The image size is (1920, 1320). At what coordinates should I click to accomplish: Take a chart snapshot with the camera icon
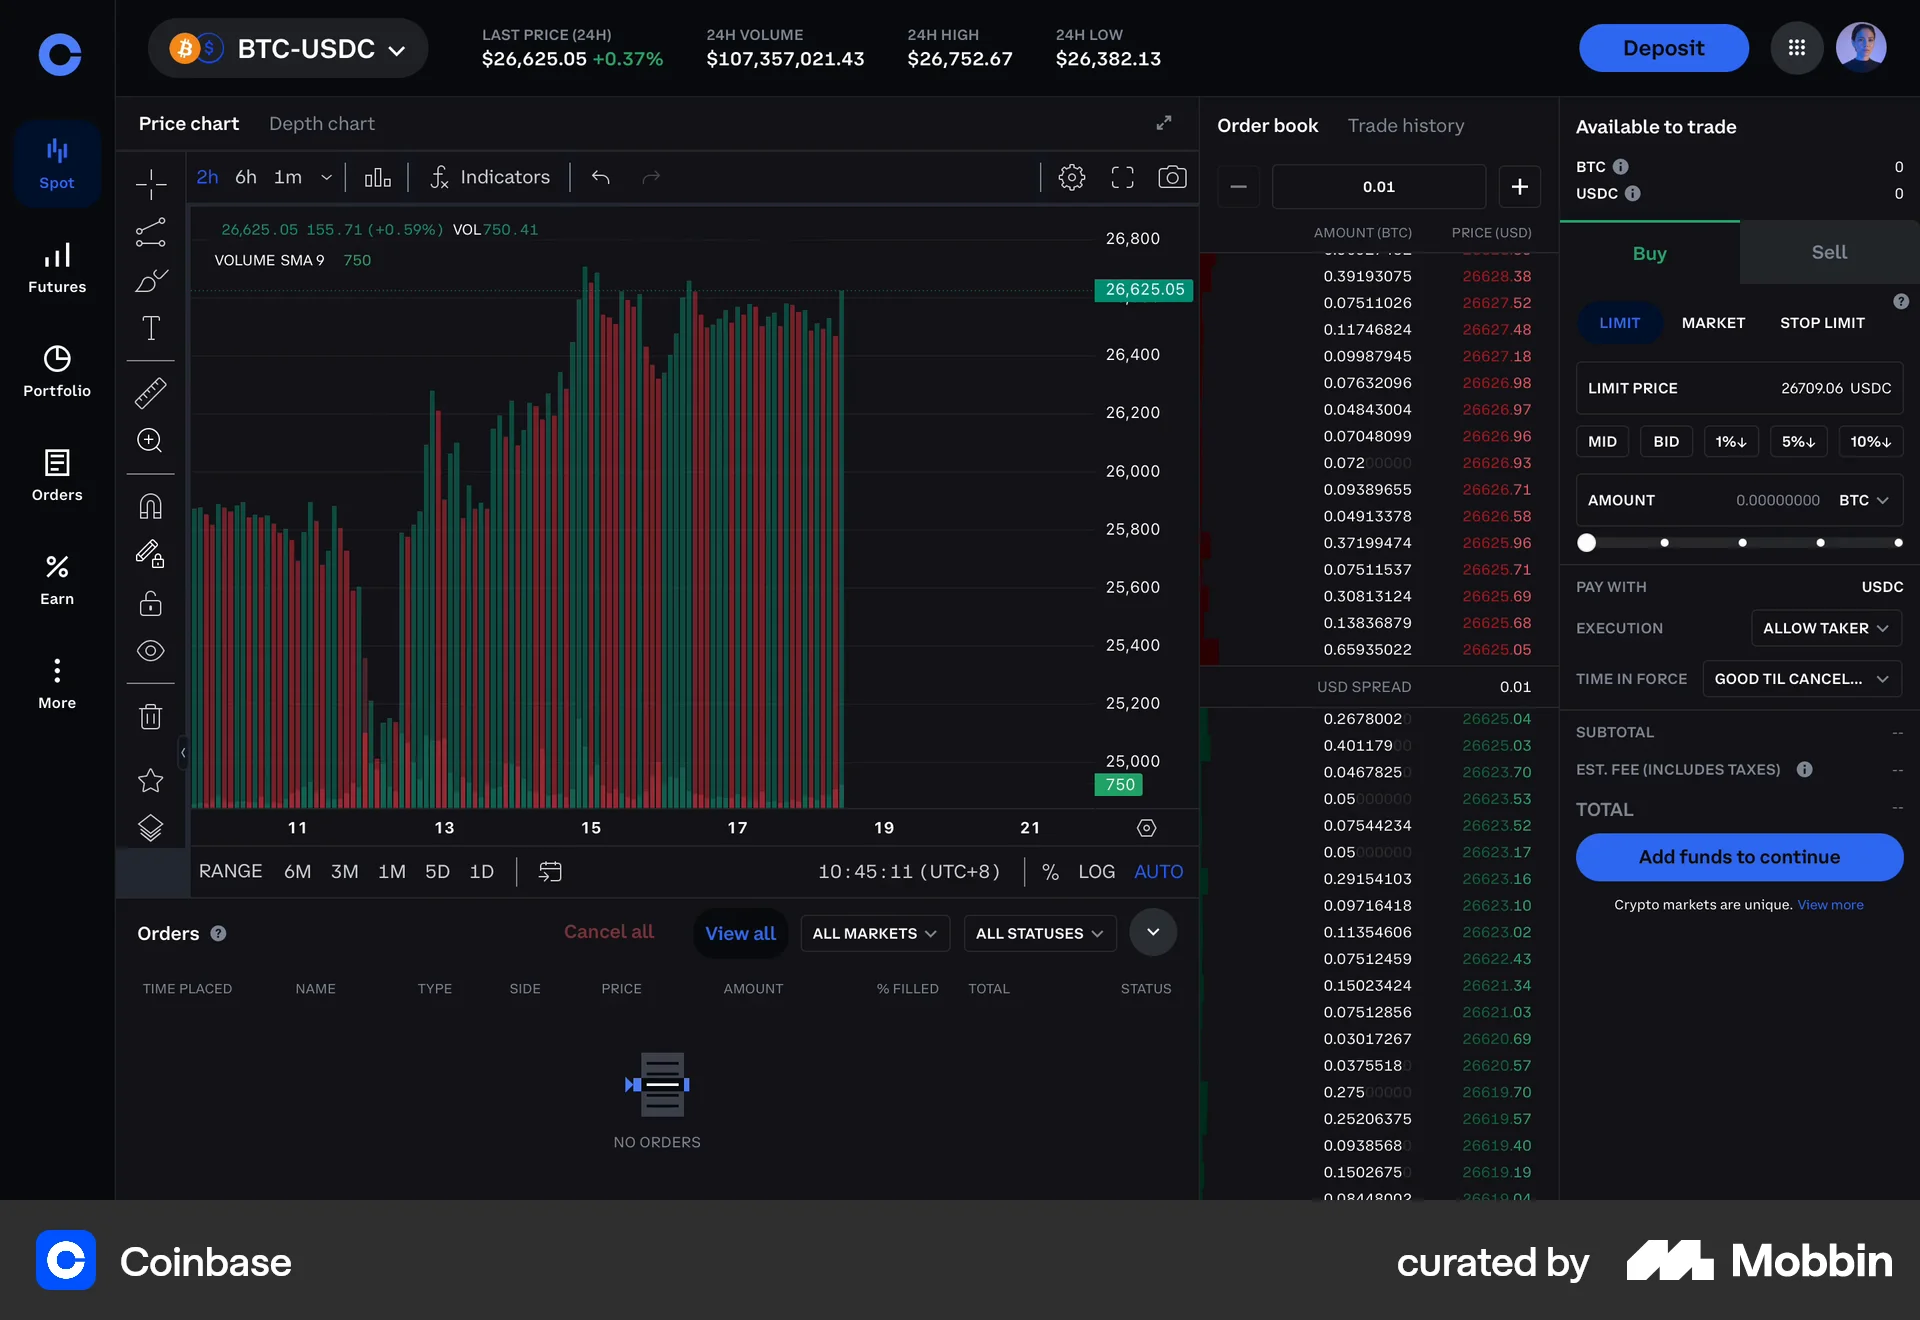(x=1172, y=177)
